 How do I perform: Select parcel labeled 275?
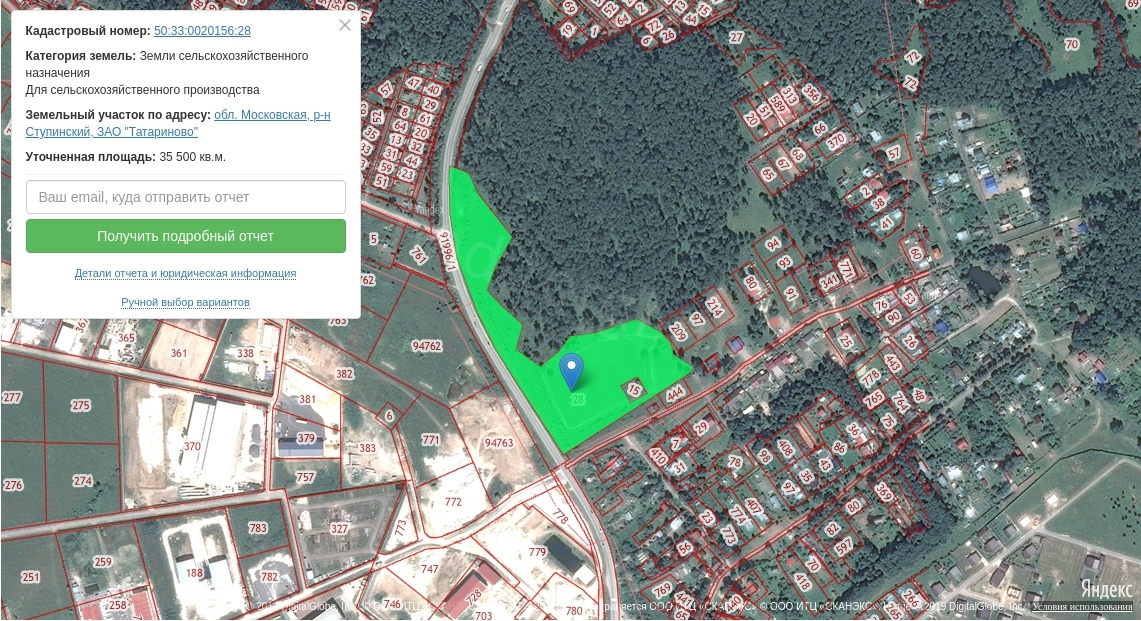[80, 405]
